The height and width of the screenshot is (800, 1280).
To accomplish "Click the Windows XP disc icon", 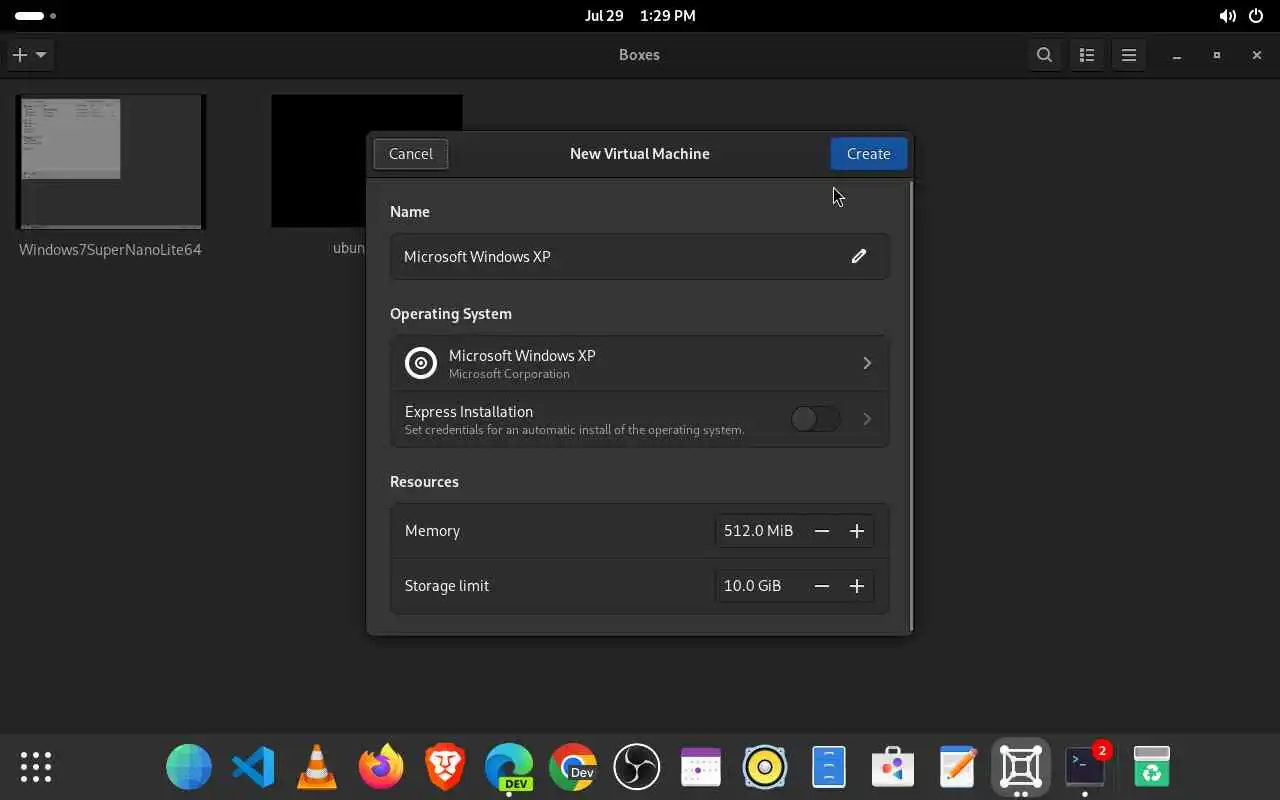I will pos(421,363).
